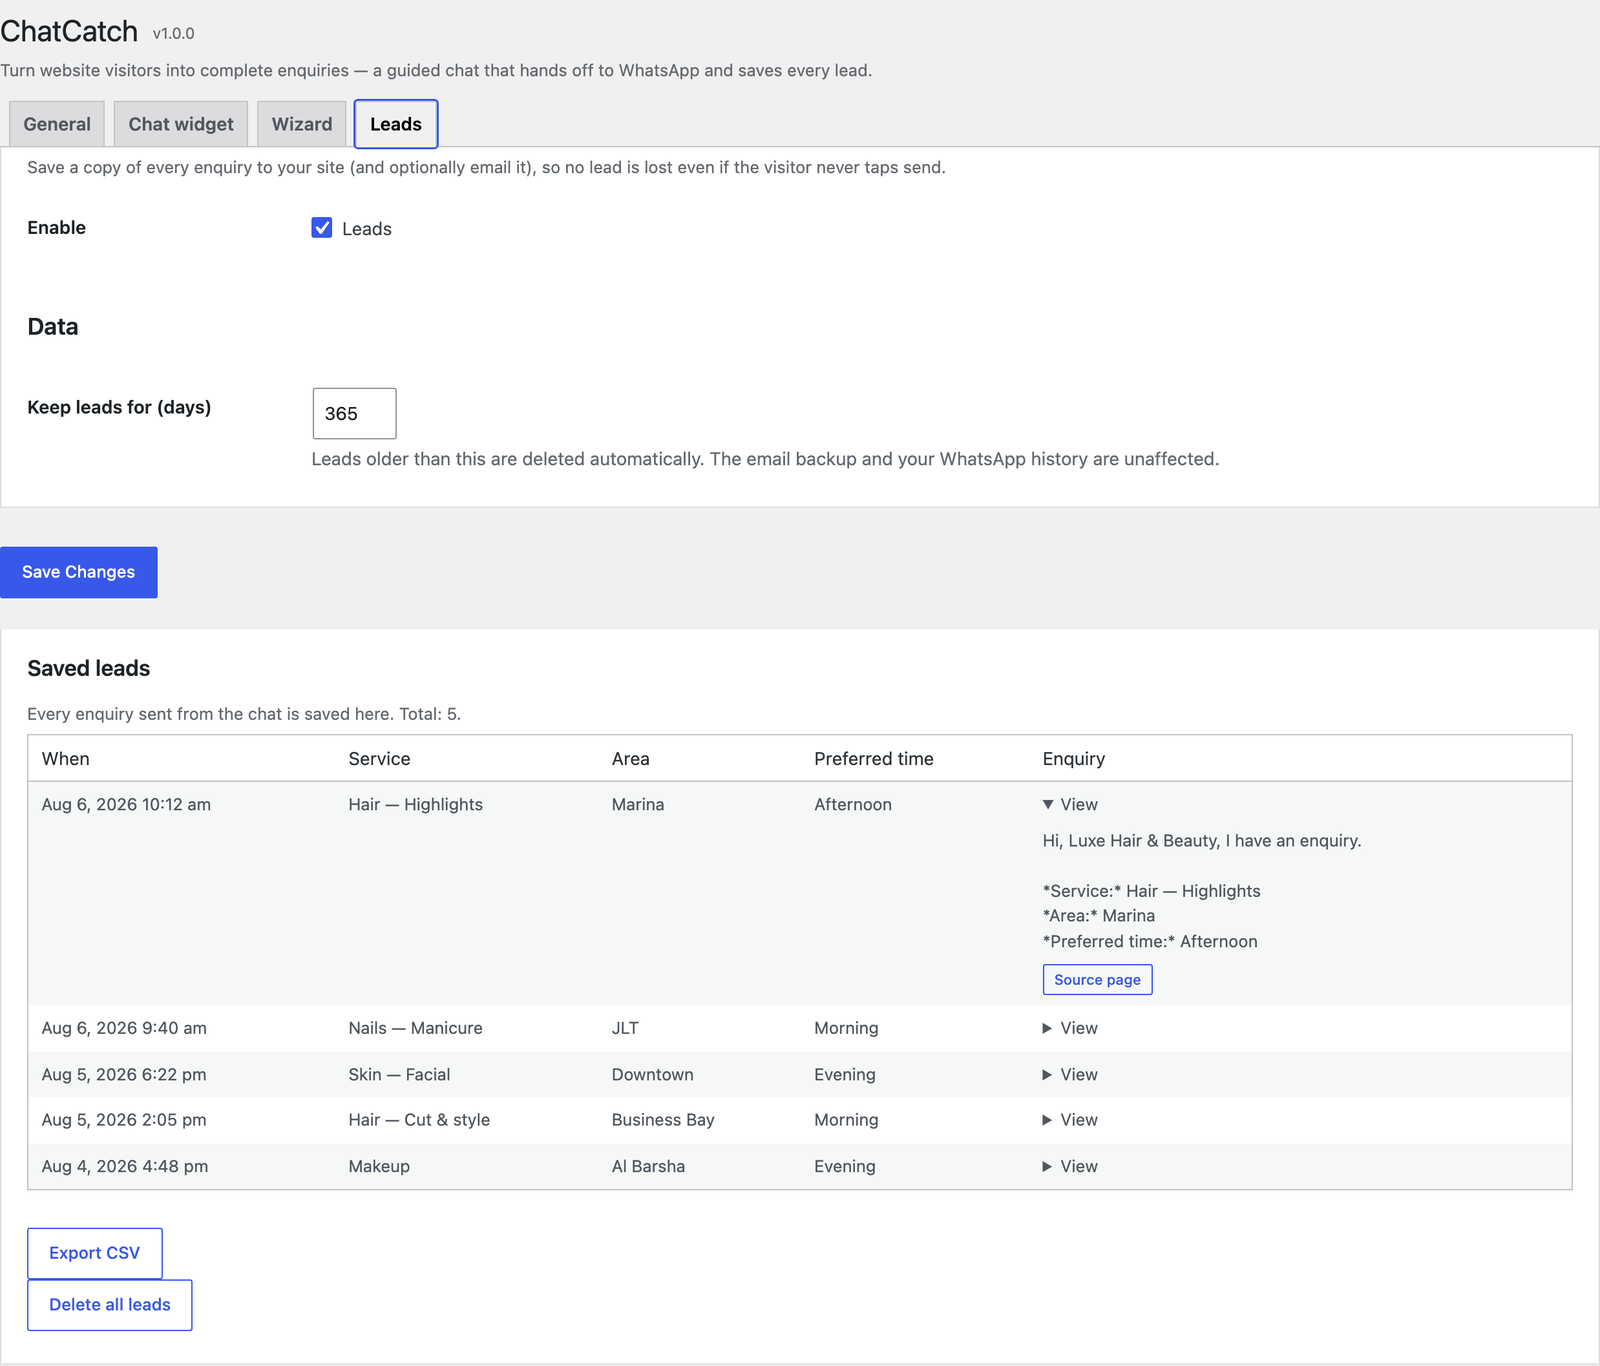Expand View for Skin — Facial lead
The image size is (1600, 1366).
point(1070,1074)
